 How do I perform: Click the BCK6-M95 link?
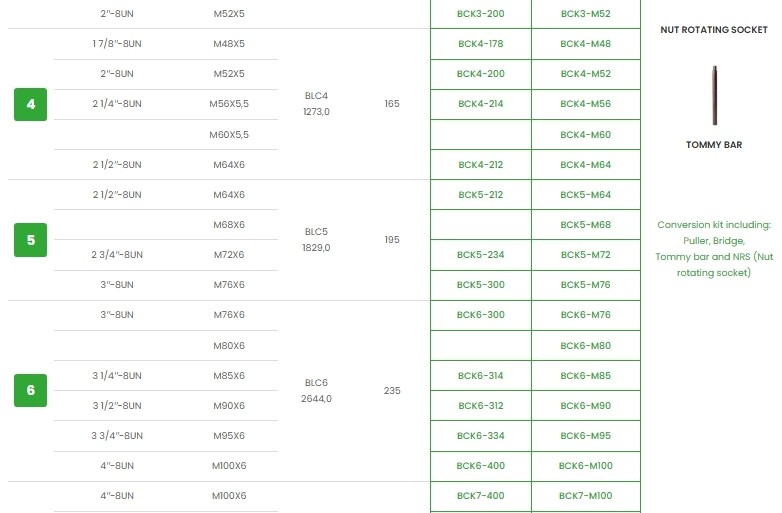(586, 436)
